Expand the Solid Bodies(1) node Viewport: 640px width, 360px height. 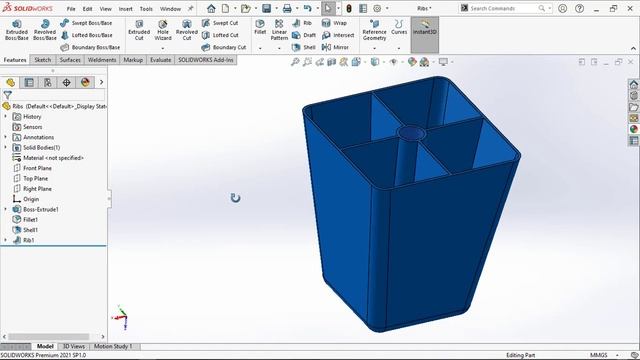(6, 147)
